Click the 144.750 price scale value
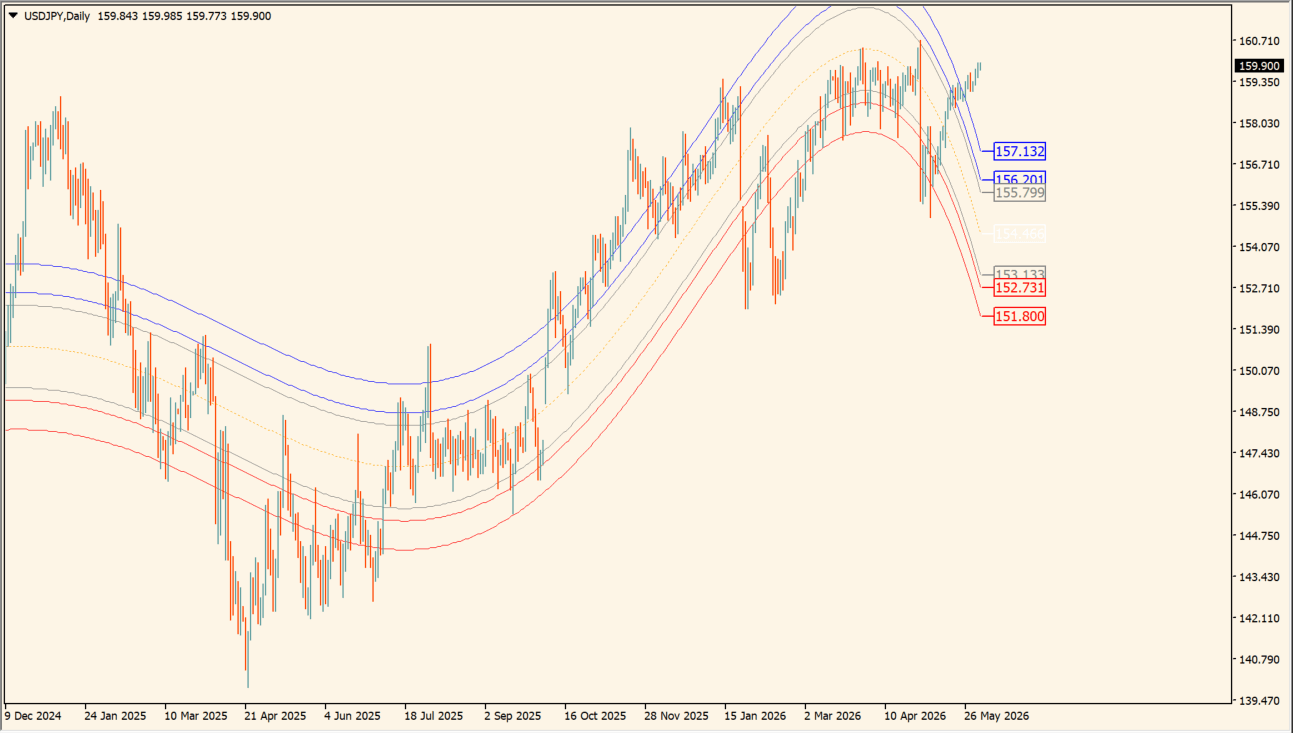Screen dimensions: 1293x733 (1259, 536)
